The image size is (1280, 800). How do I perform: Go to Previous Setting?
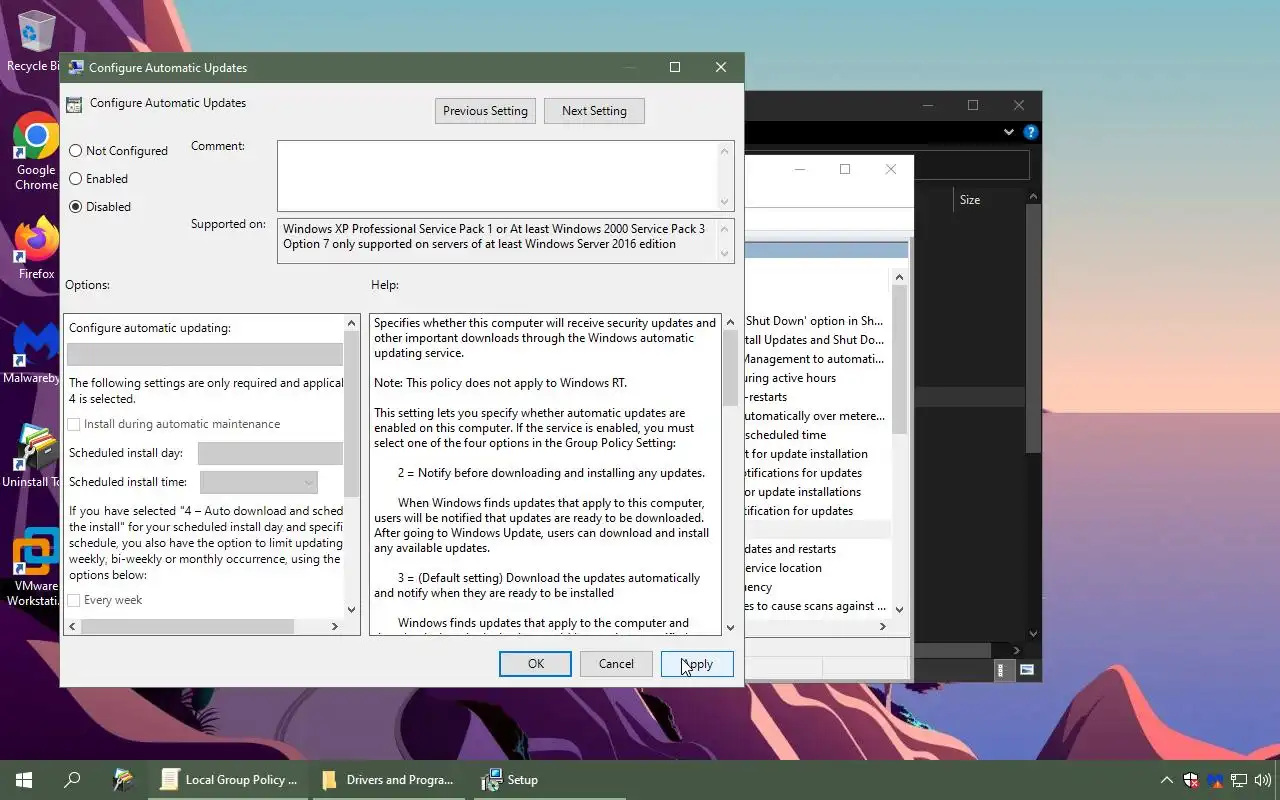coord(485,111)
